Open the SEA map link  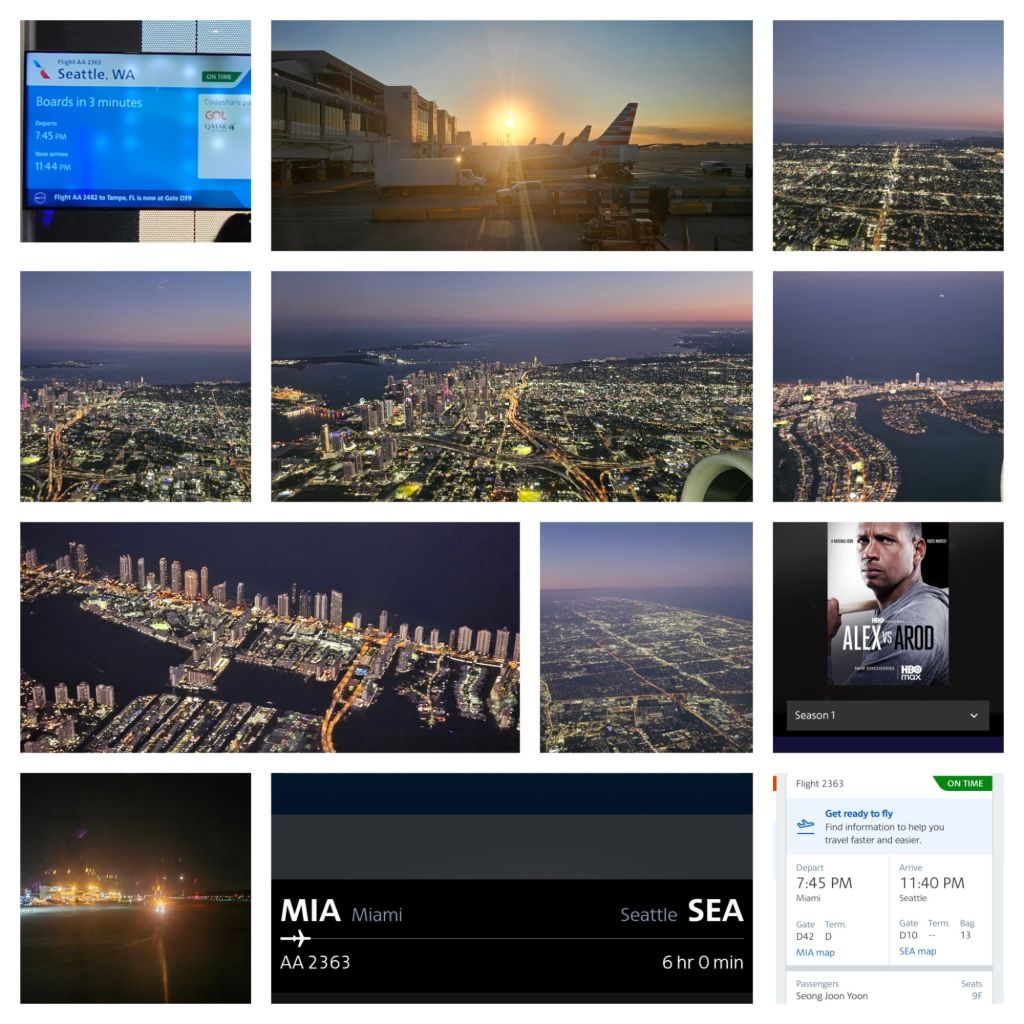pos(917,951)
